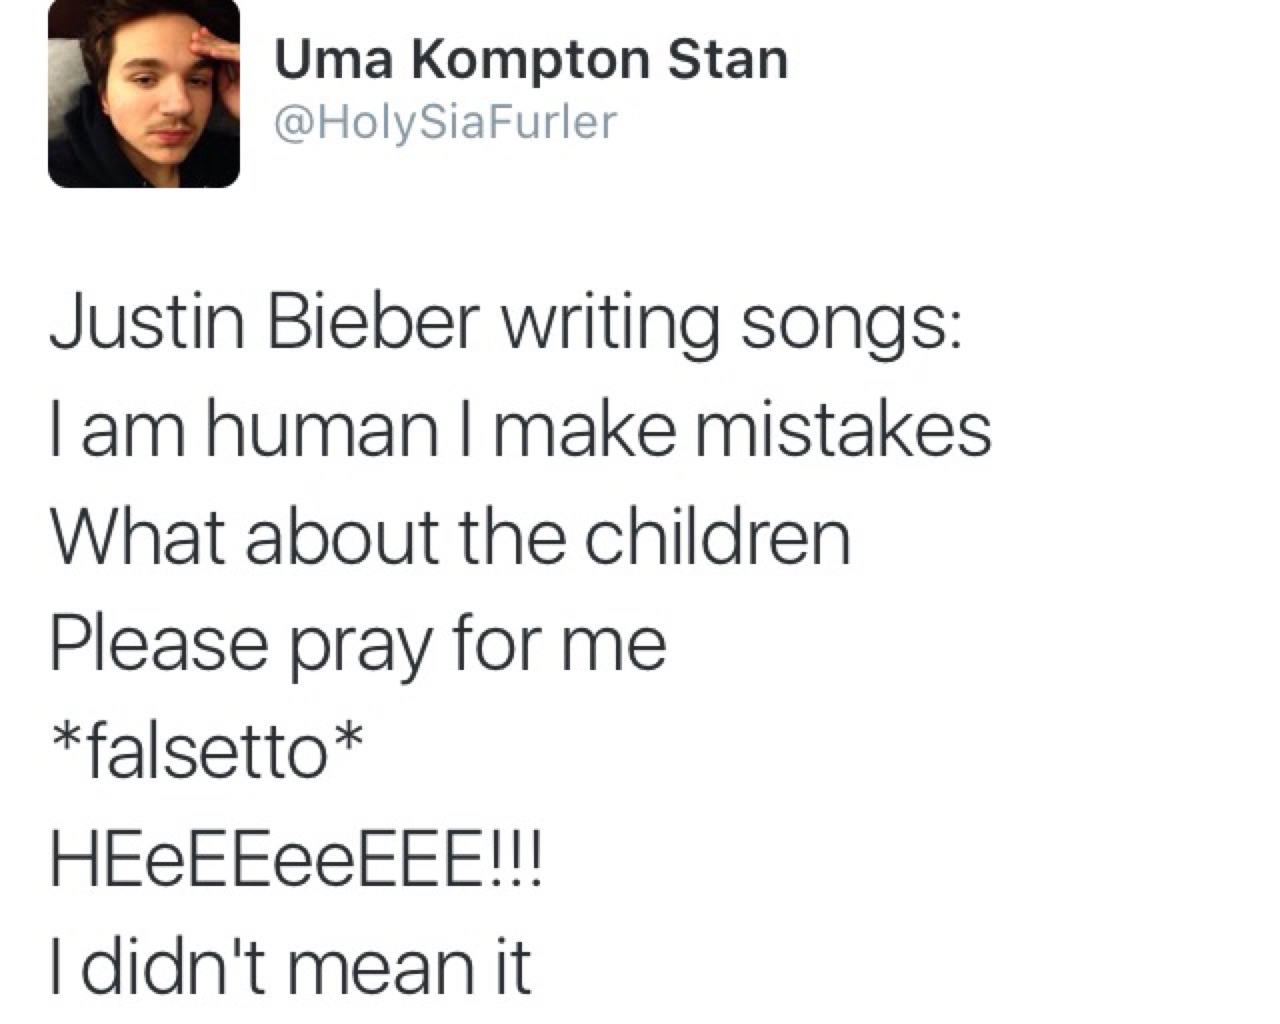Screen dimensions: 1280x1024
Task: Click the word 'Please' in the tweet
Action: [160, 644]
